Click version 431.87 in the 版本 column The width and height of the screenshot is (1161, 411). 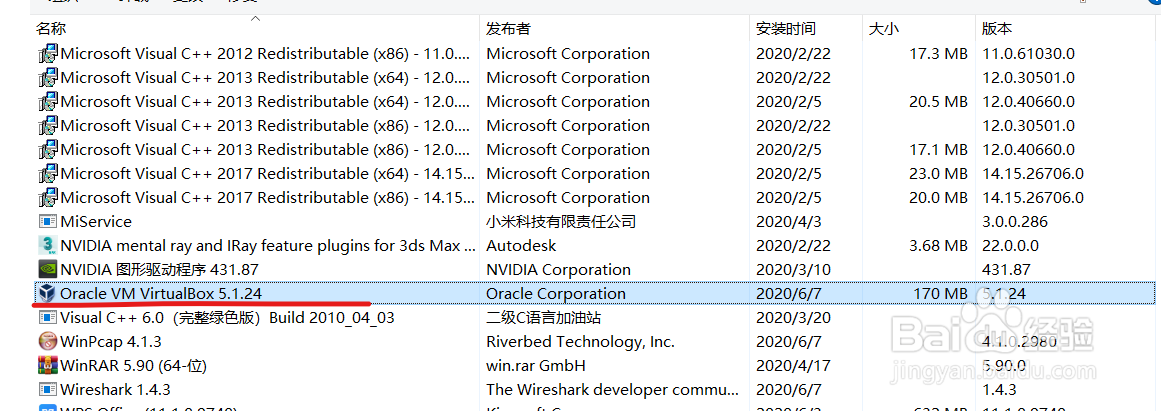click(1004, 270)
